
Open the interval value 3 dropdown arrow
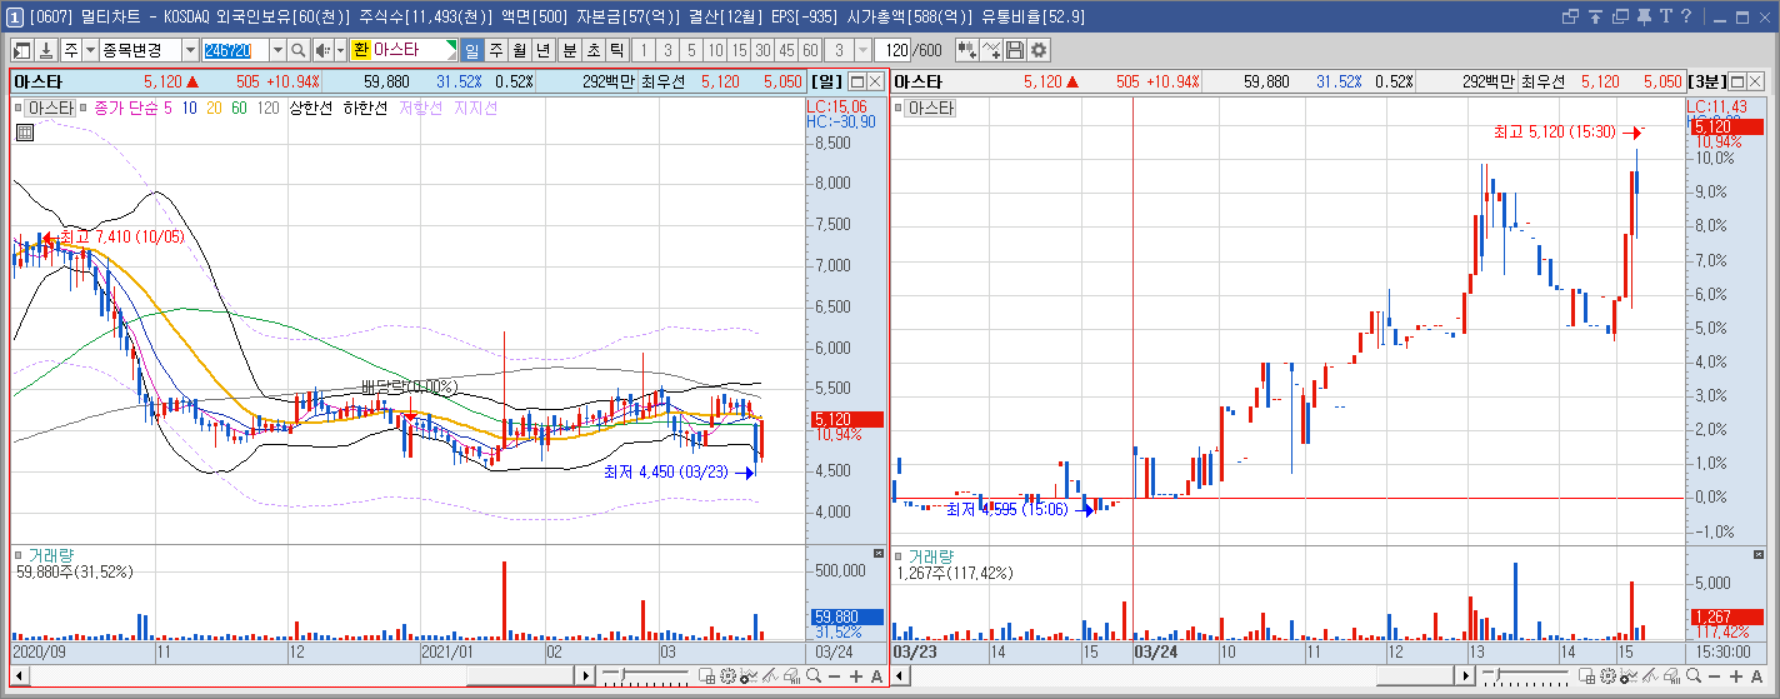863,50
